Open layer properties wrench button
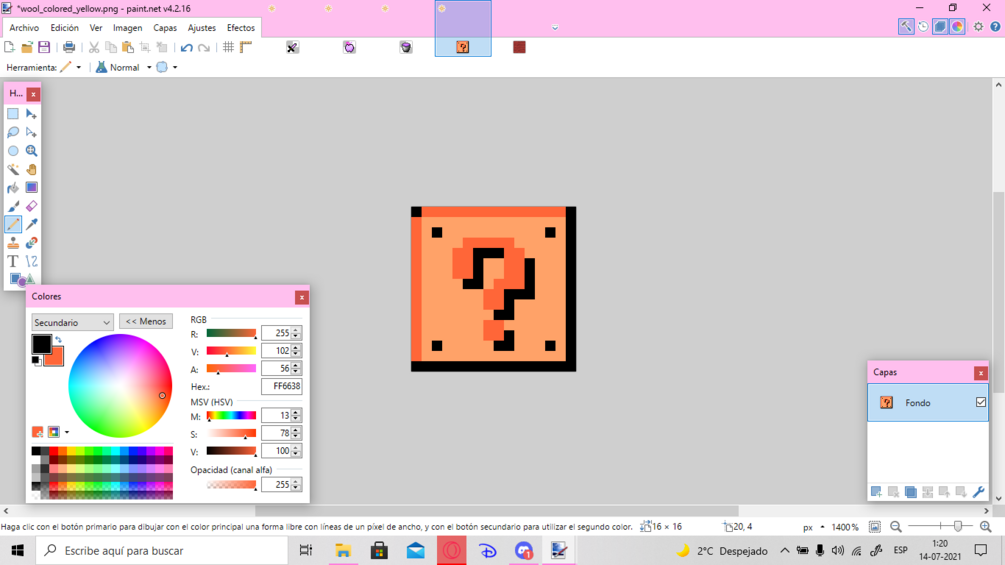1005x565 pixels. tap(978, 492)
